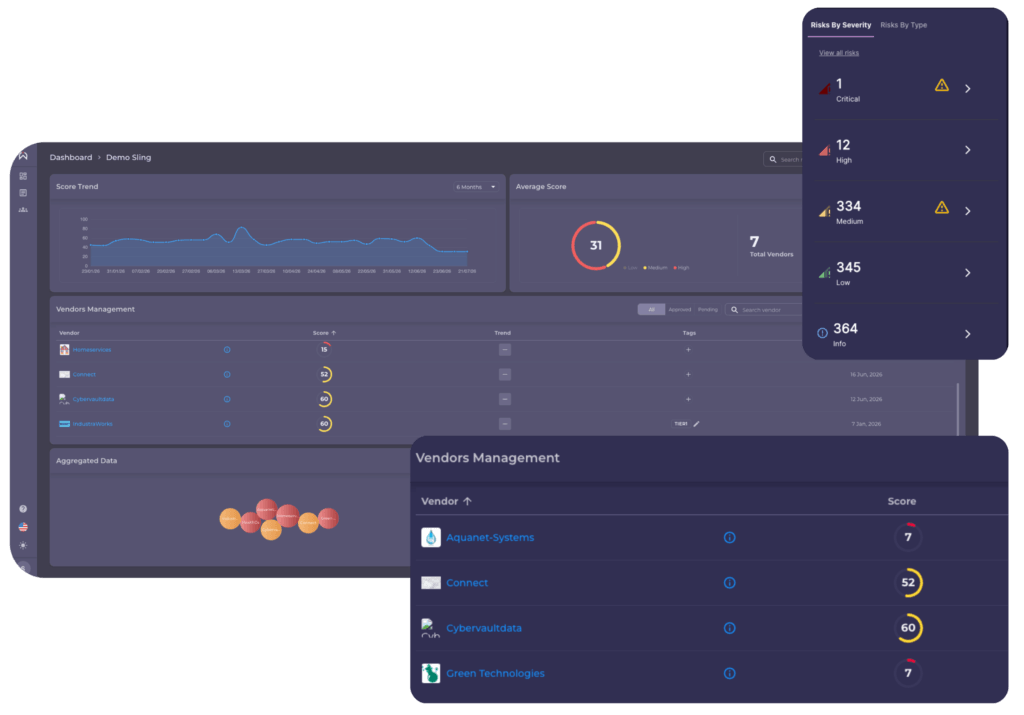Expand the Low risks chevron

coord(968,273)
